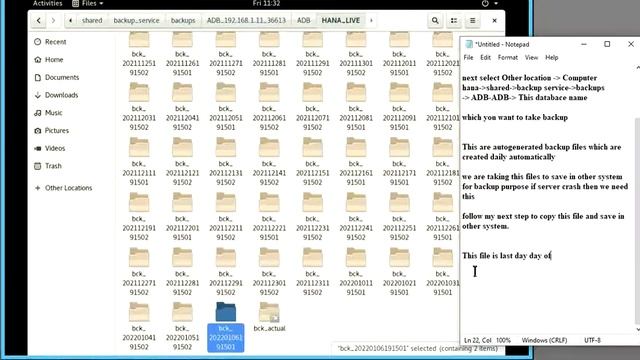Toggle the list/grid view button
This screenshot has width=640, height=360.
[454, 20]
